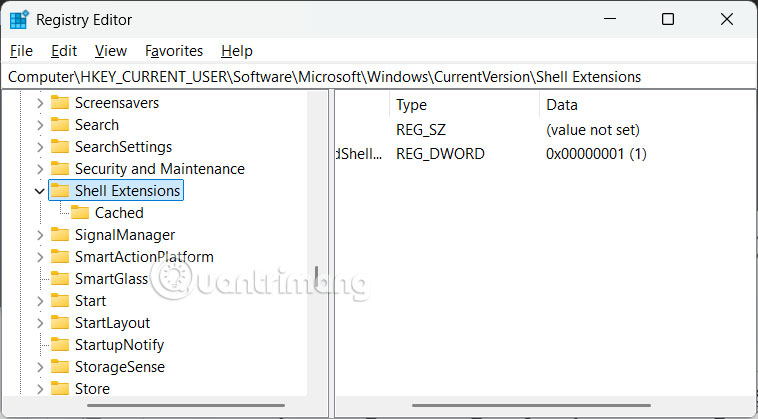
Task: Click the registry path address bar
Action: click(378, 77)
